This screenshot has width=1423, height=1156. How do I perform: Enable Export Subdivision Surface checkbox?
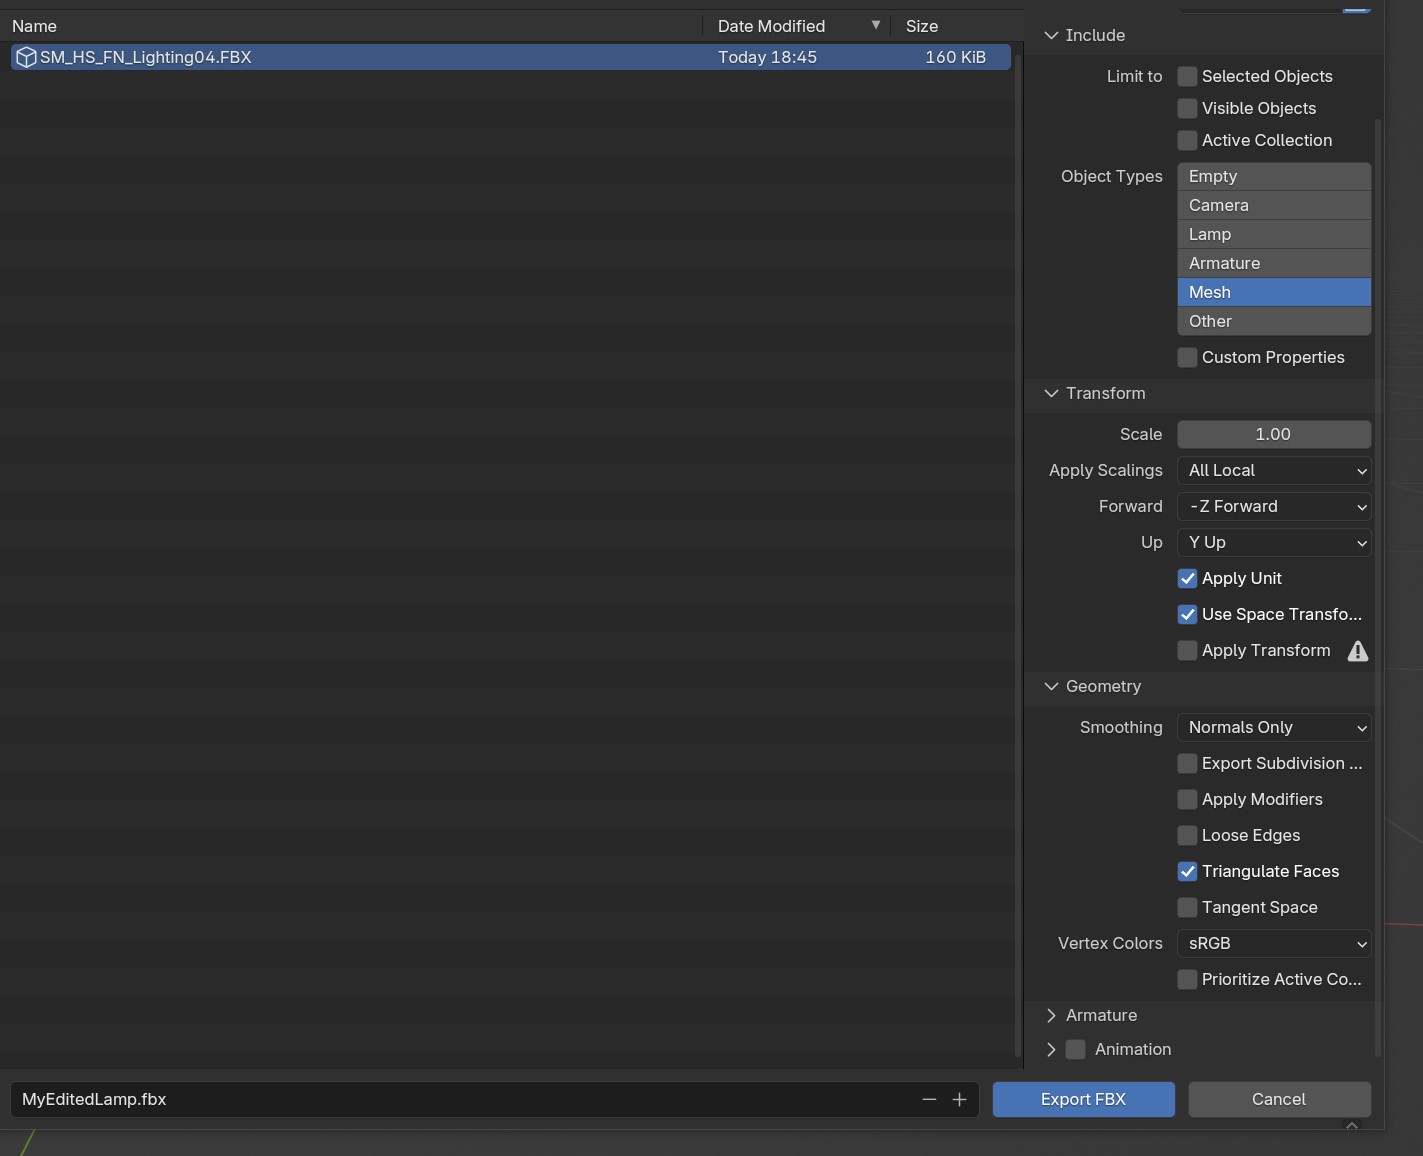pyautogui.click(x=1187, y=763)
